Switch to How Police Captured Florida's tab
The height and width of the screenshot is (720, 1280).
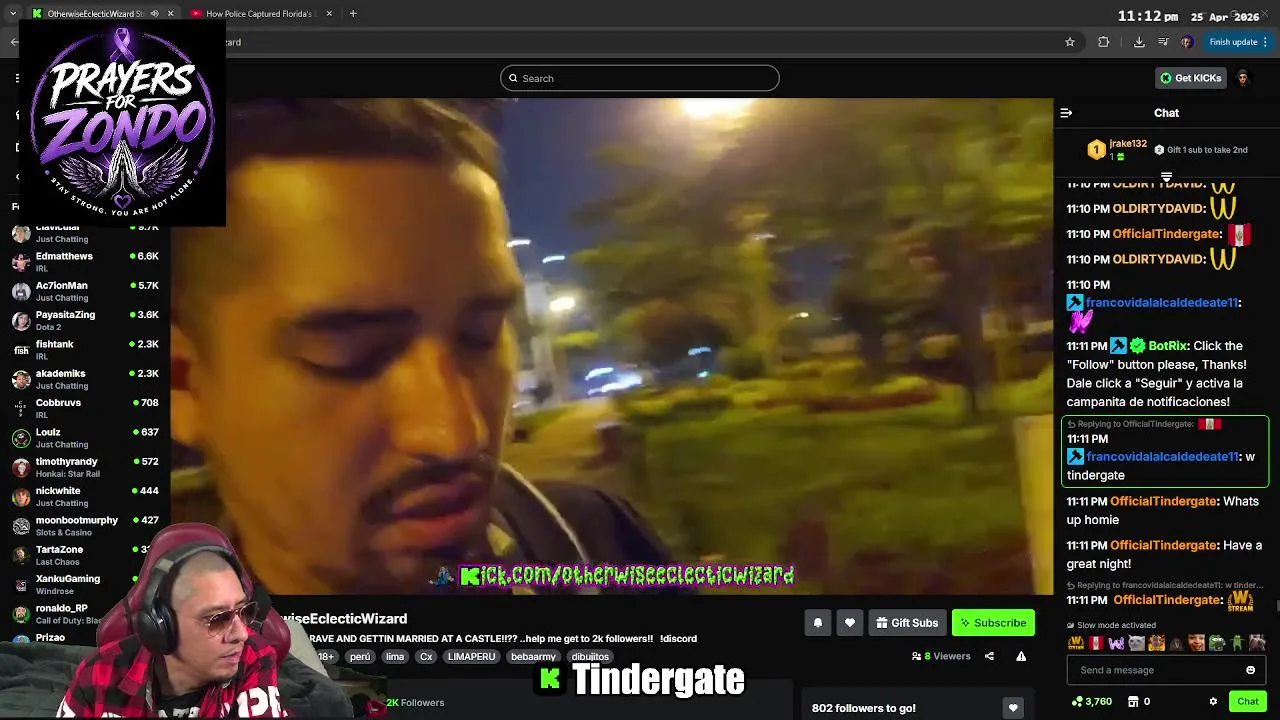[258, 14]
